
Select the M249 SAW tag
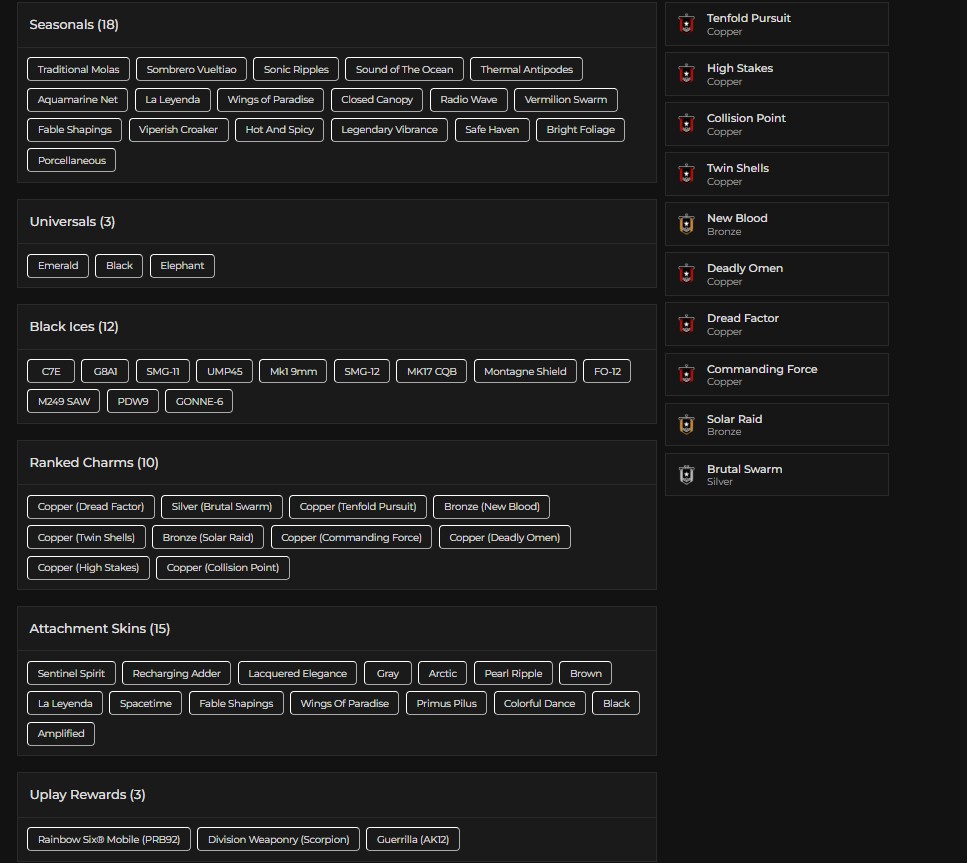coord(64,402)
